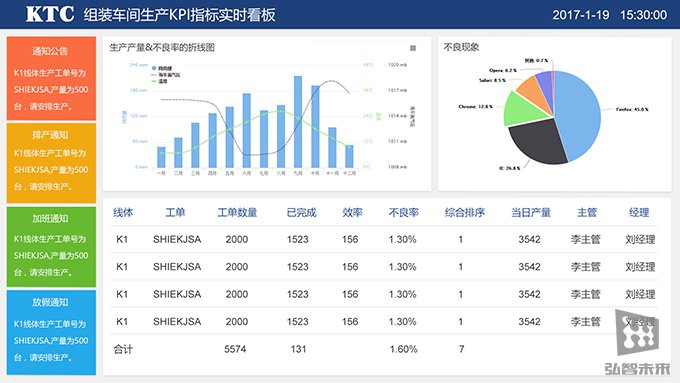Open the orange 通知公告 notice card
680x383 pixels.
point(51,79)
